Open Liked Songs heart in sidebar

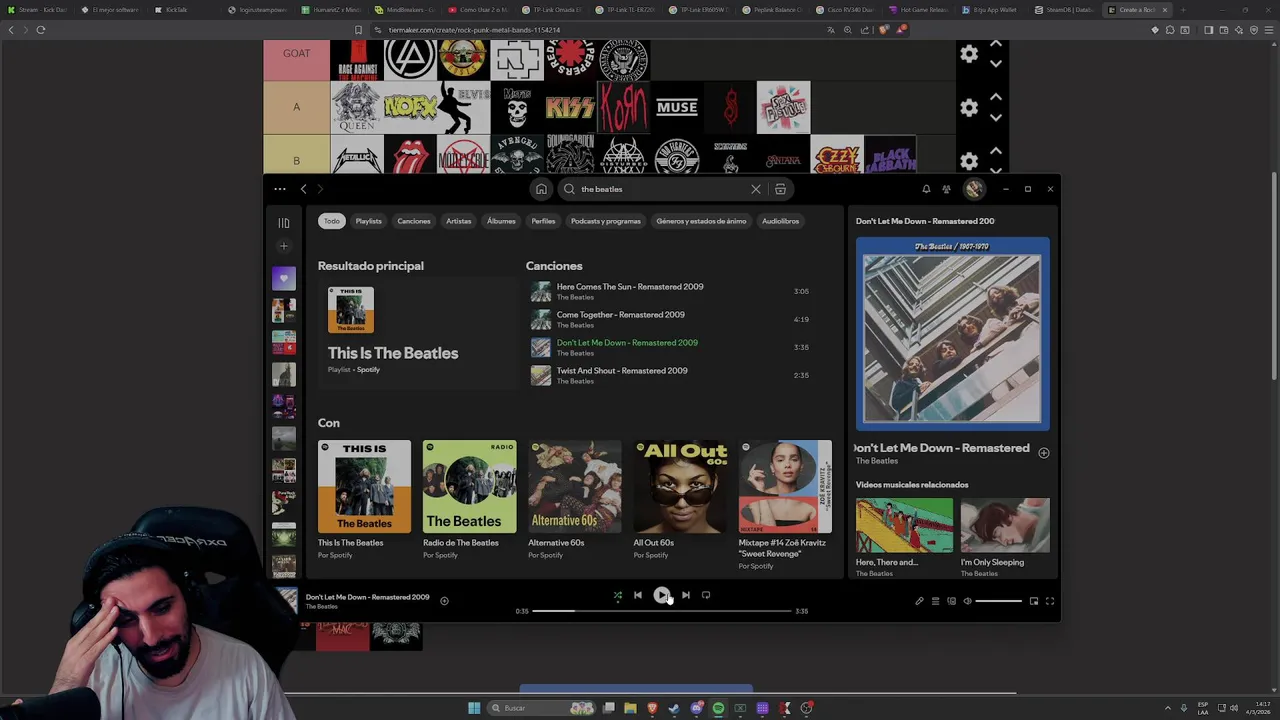pyautogui.click(x=284, y=279)
